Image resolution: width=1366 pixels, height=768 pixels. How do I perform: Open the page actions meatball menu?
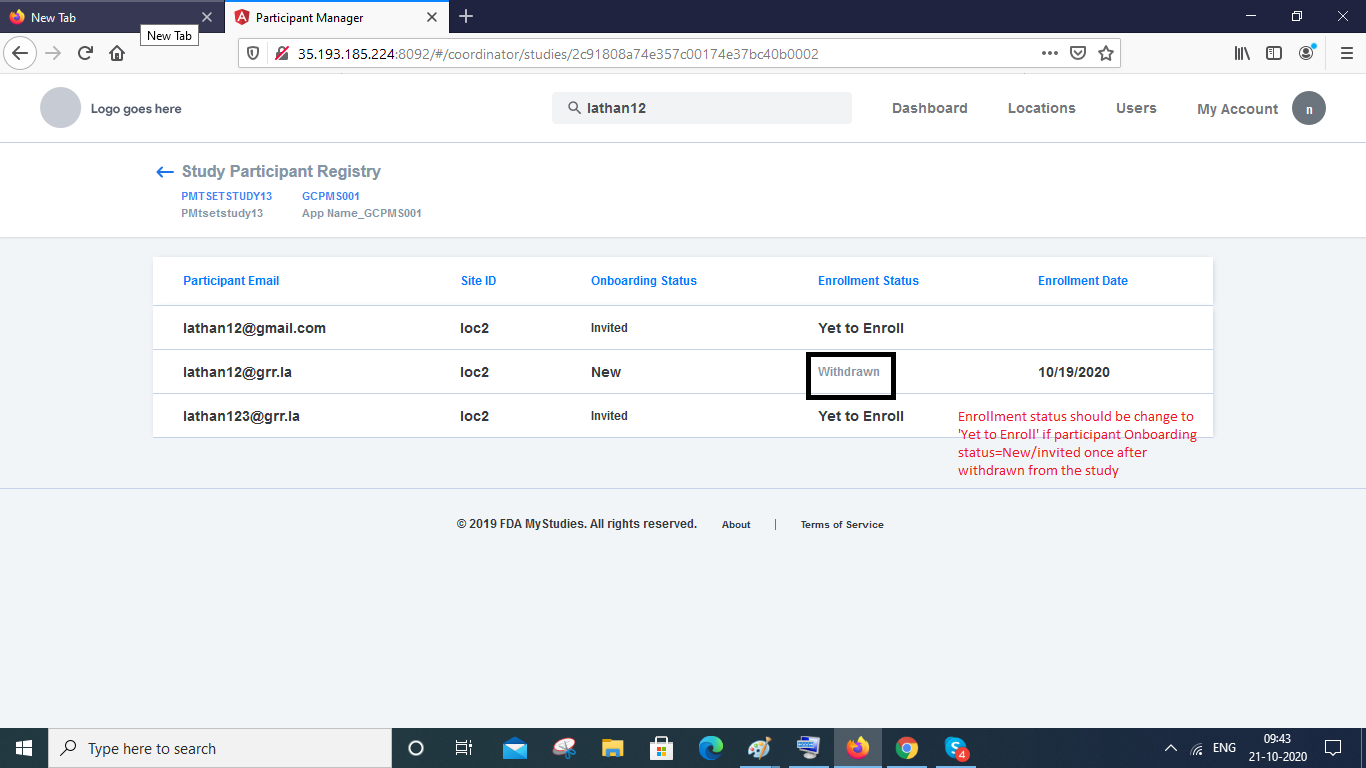pyautogui.click(x=1049, y=53)
